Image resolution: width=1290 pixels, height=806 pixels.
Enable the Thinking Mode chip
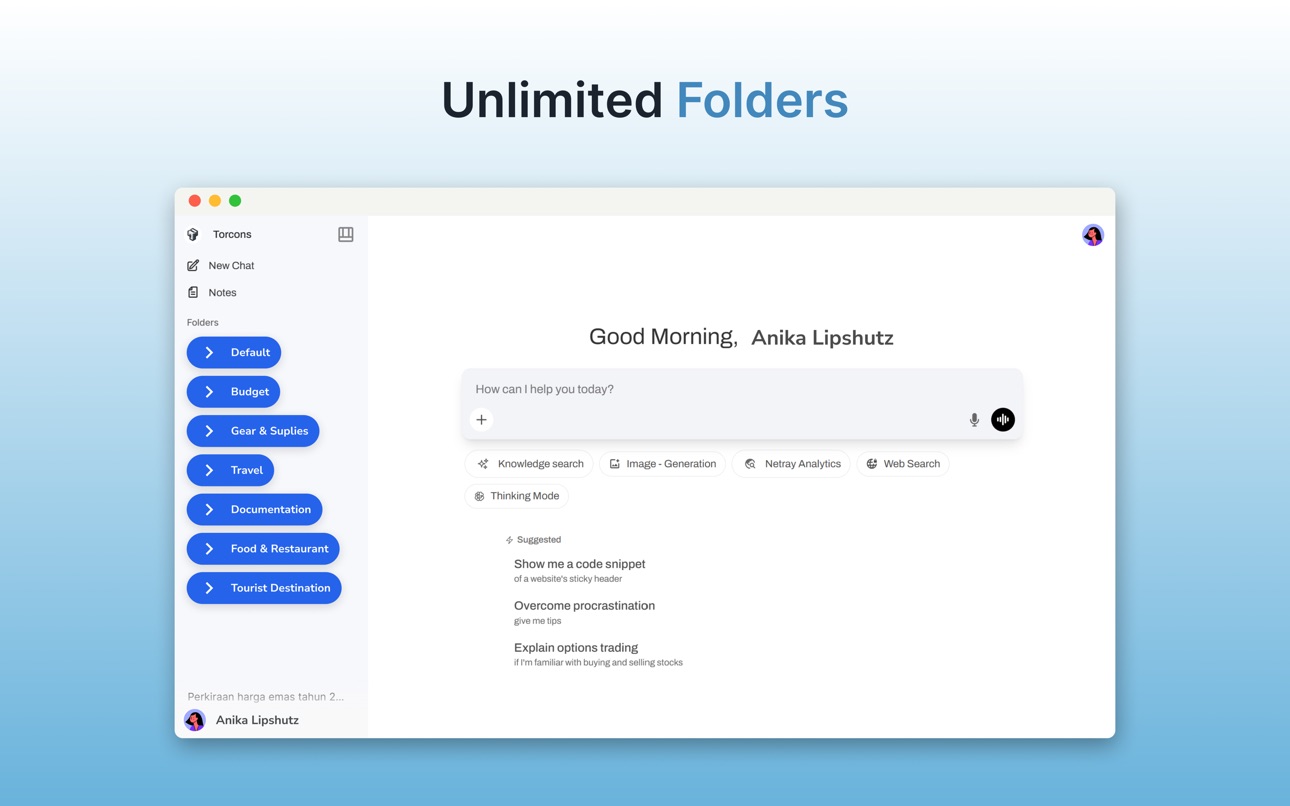(x=517, y=496)
